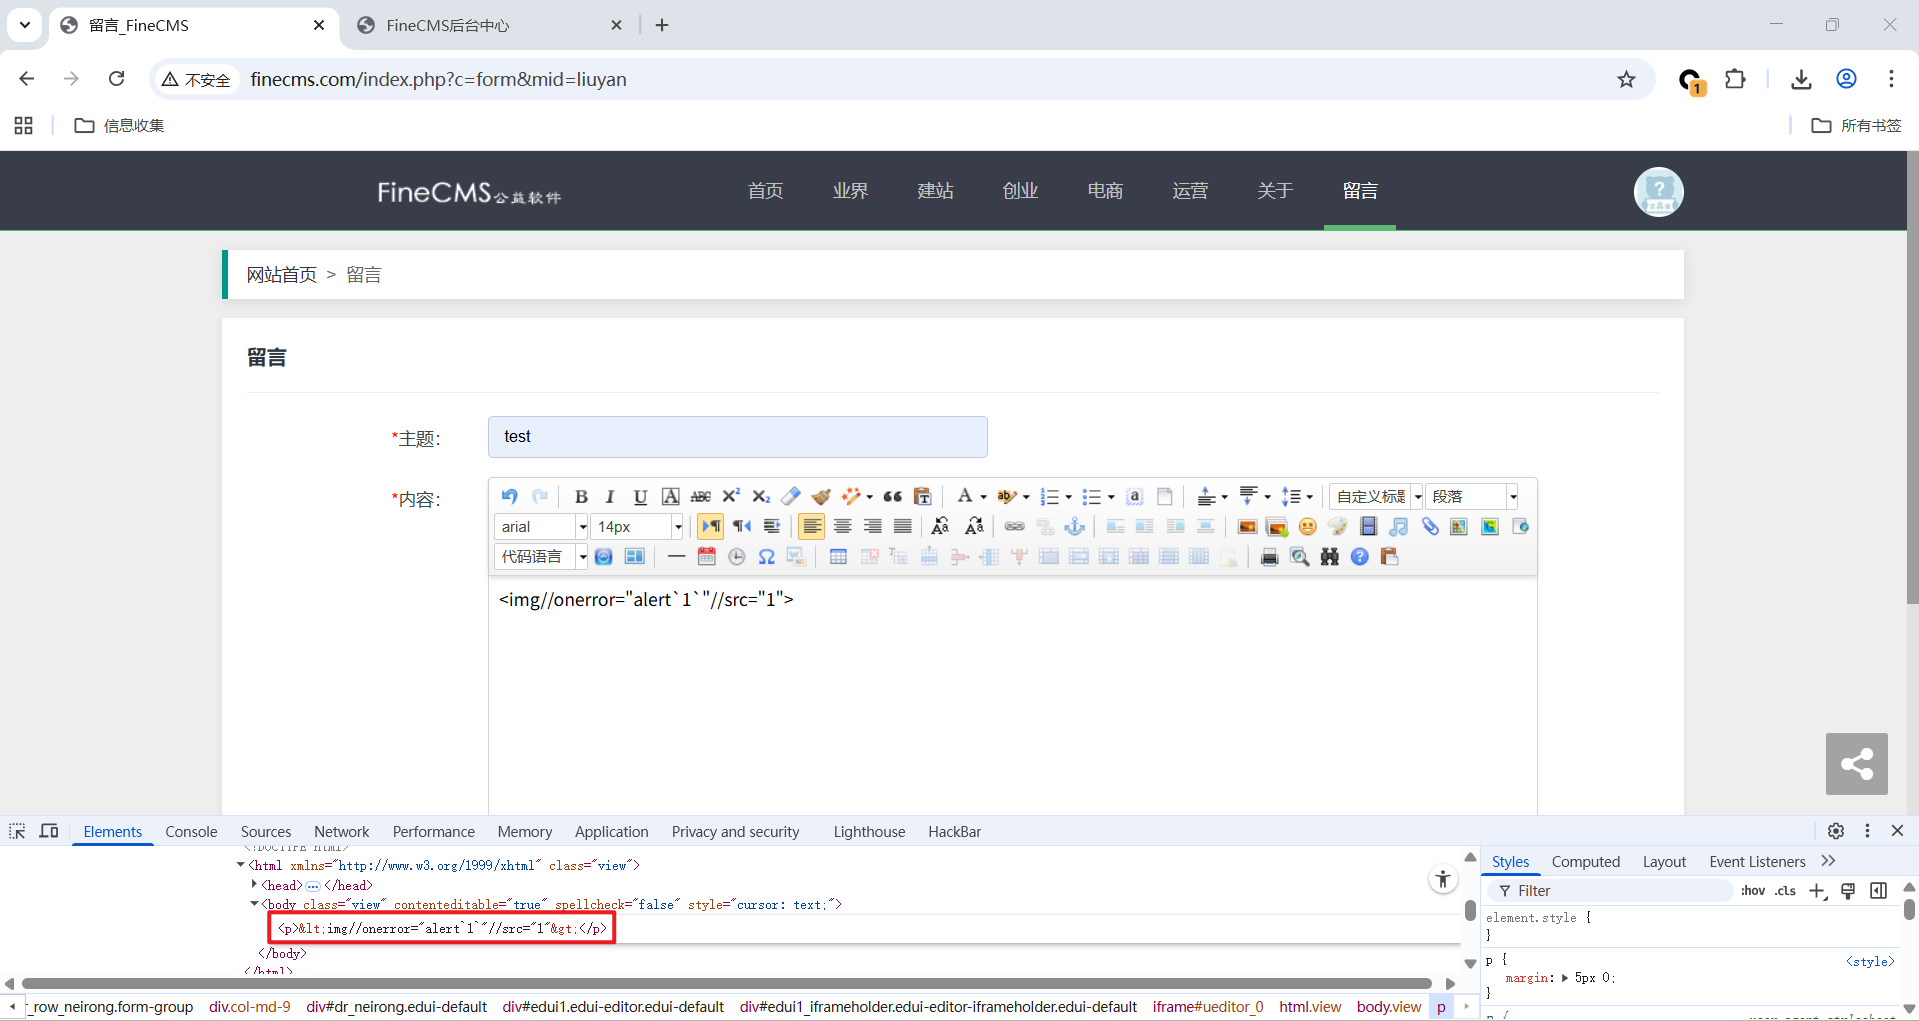Click the paste as plain text icon

(x=923, y=496)
